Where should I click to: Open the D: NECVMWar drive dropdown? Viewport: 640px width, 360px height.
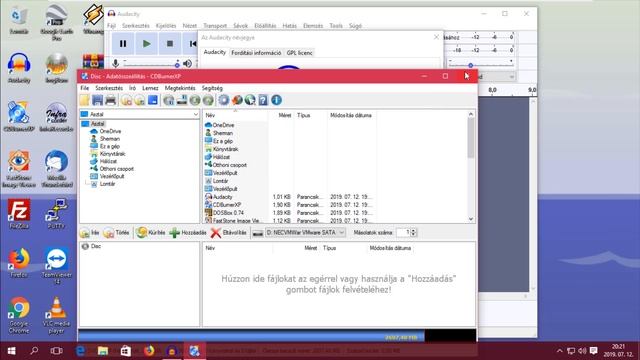pos(342,233)
